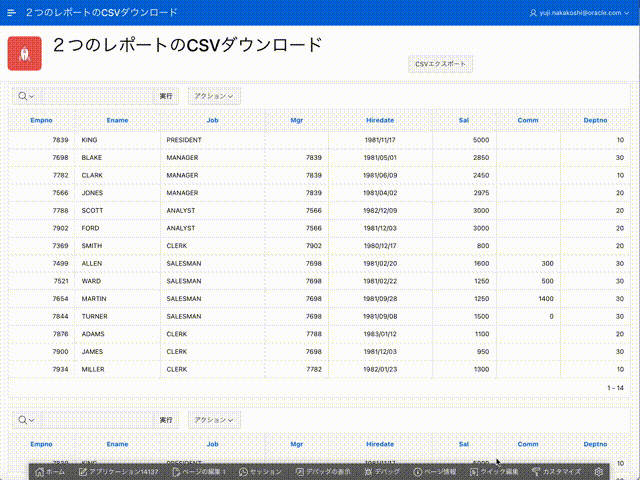Select the cell TURNER
Viewport: 640px width, 480px height.
pos(95,316)
